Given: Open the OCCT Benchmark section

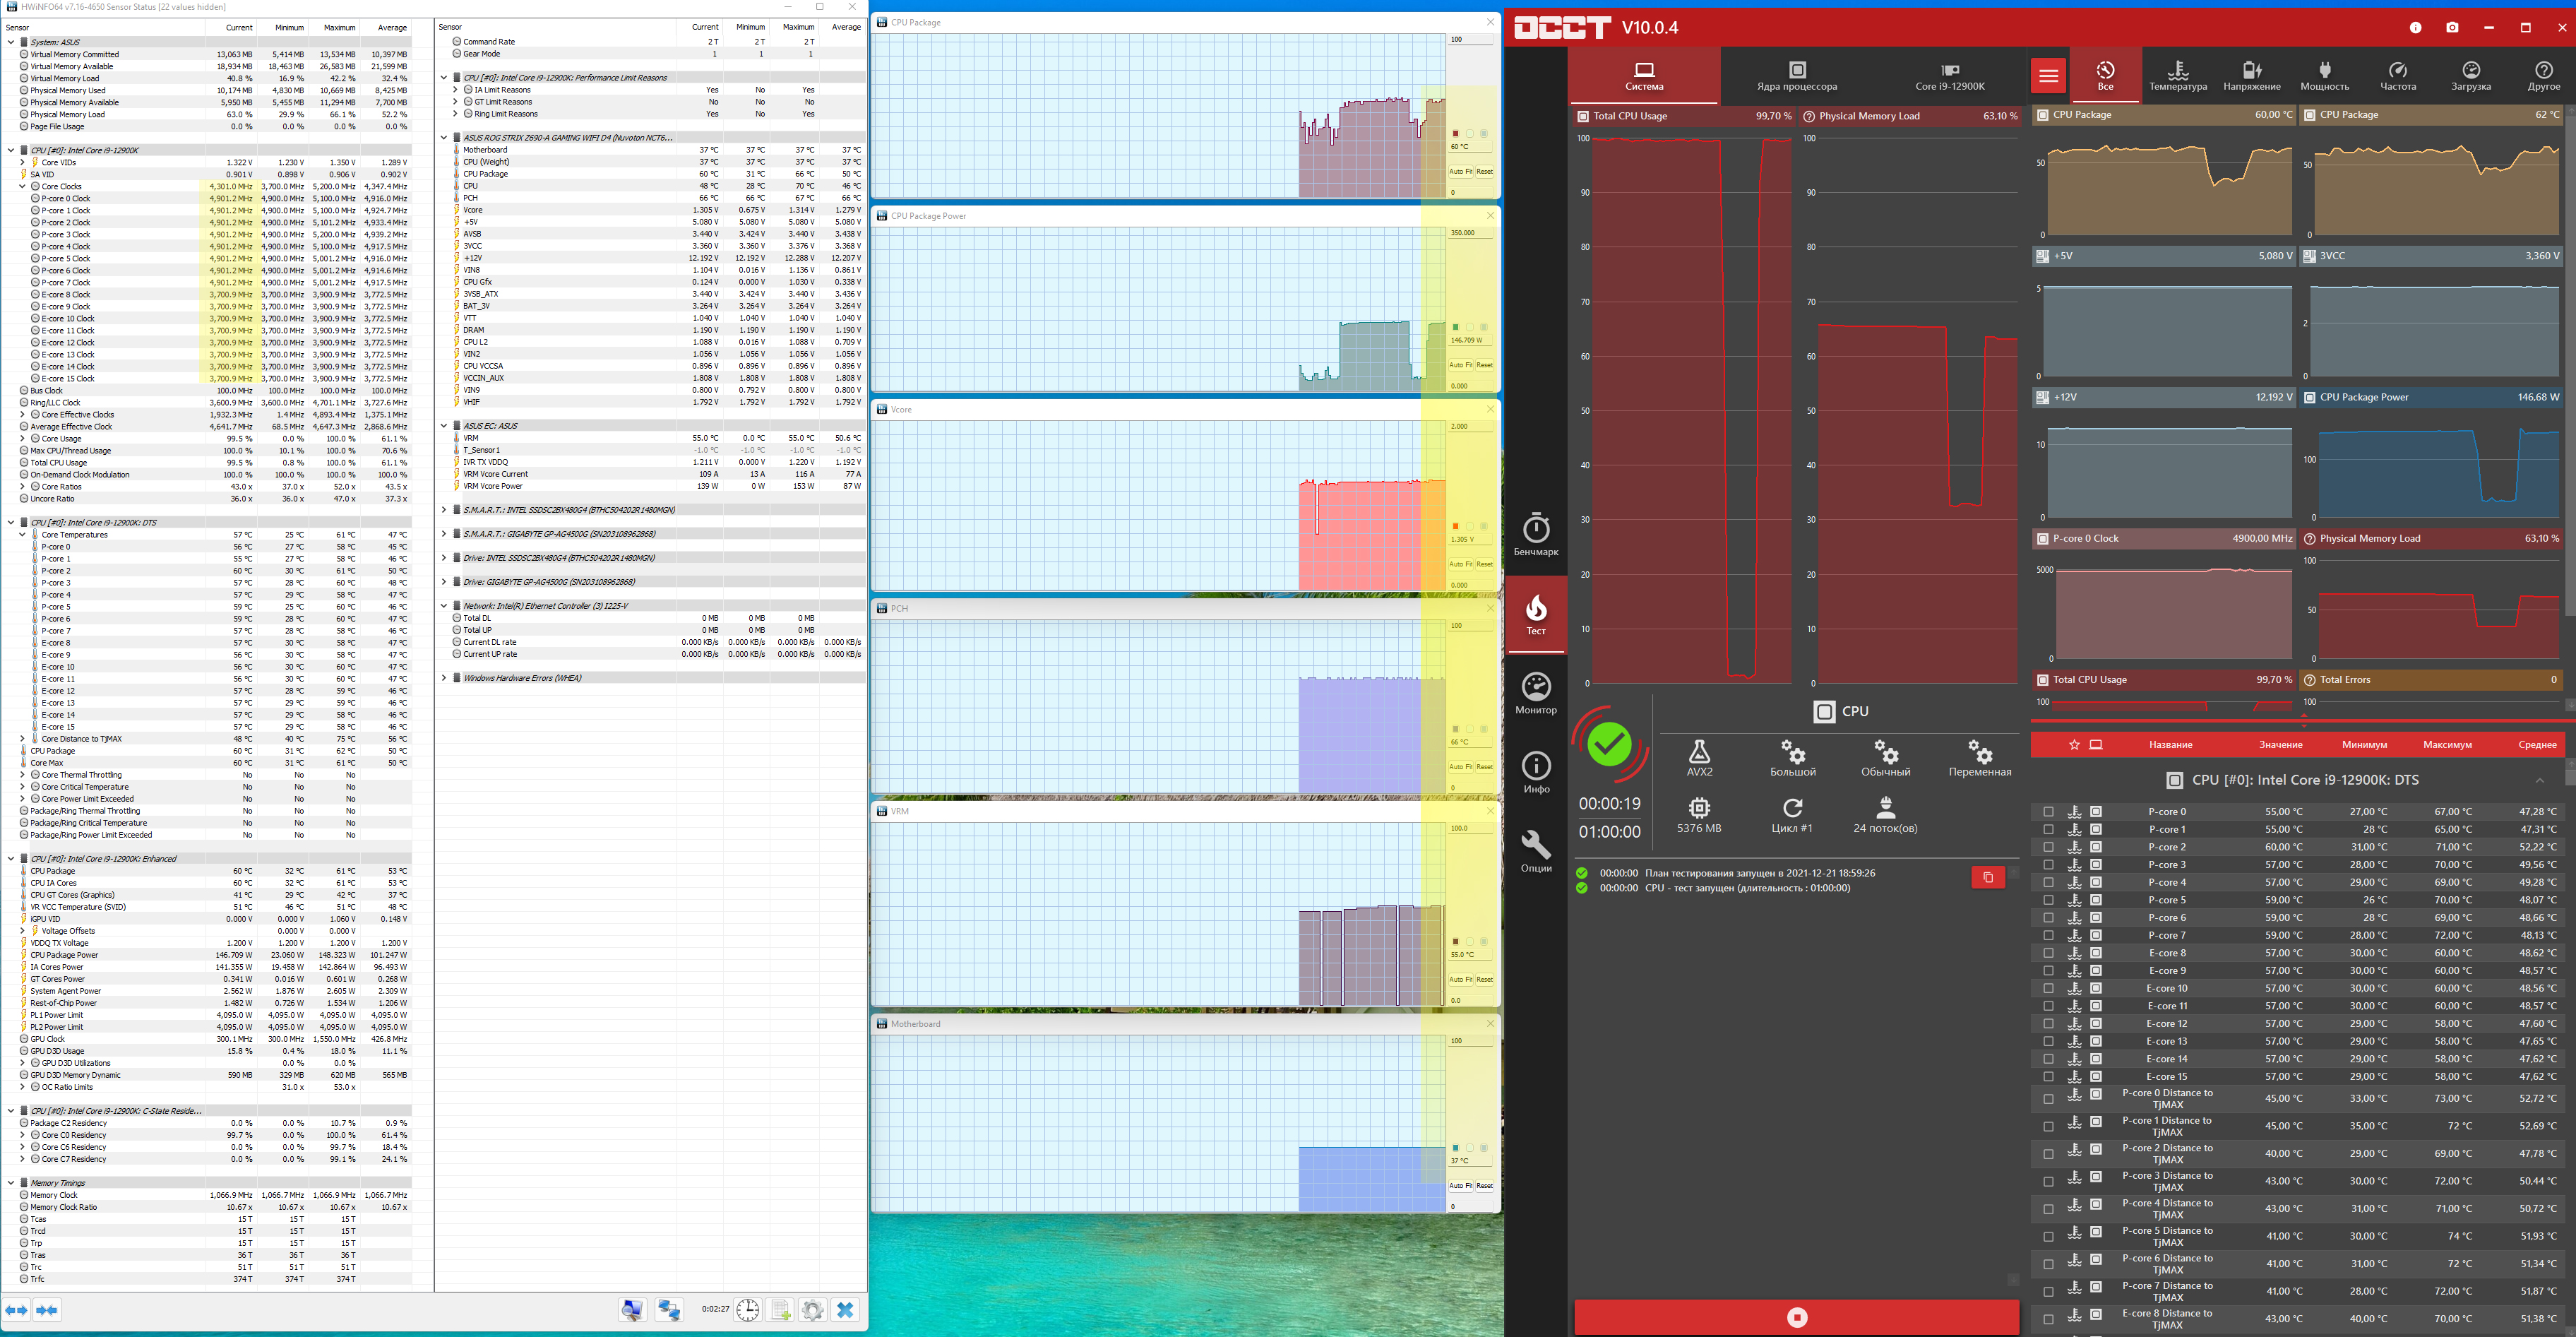Looking at the screenshot, I should pos(1536,535).
